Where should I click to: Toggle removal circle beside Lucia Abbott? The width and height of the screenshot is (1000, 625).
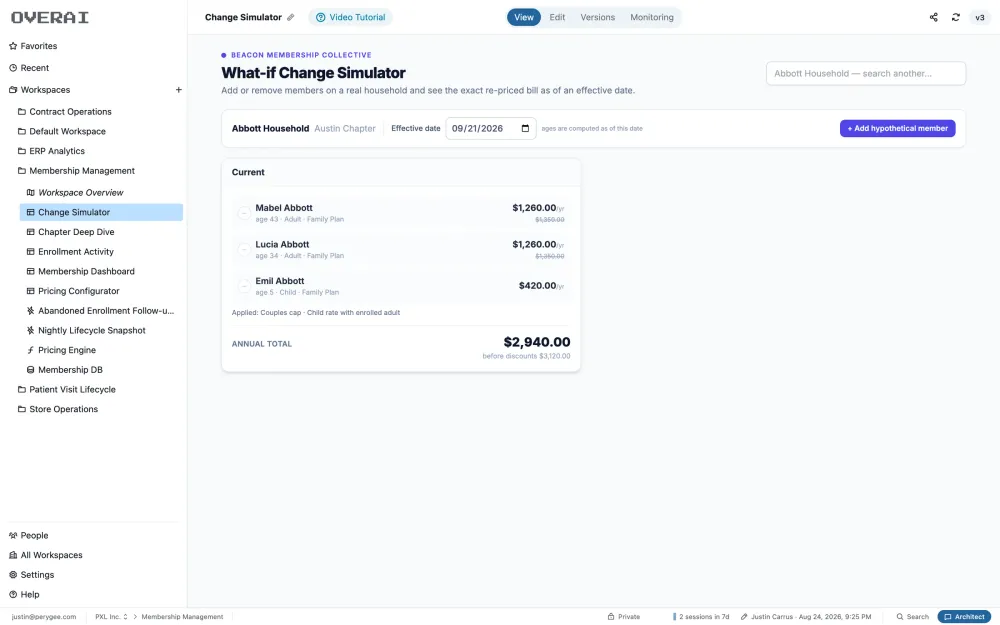[x=244, y=249]
